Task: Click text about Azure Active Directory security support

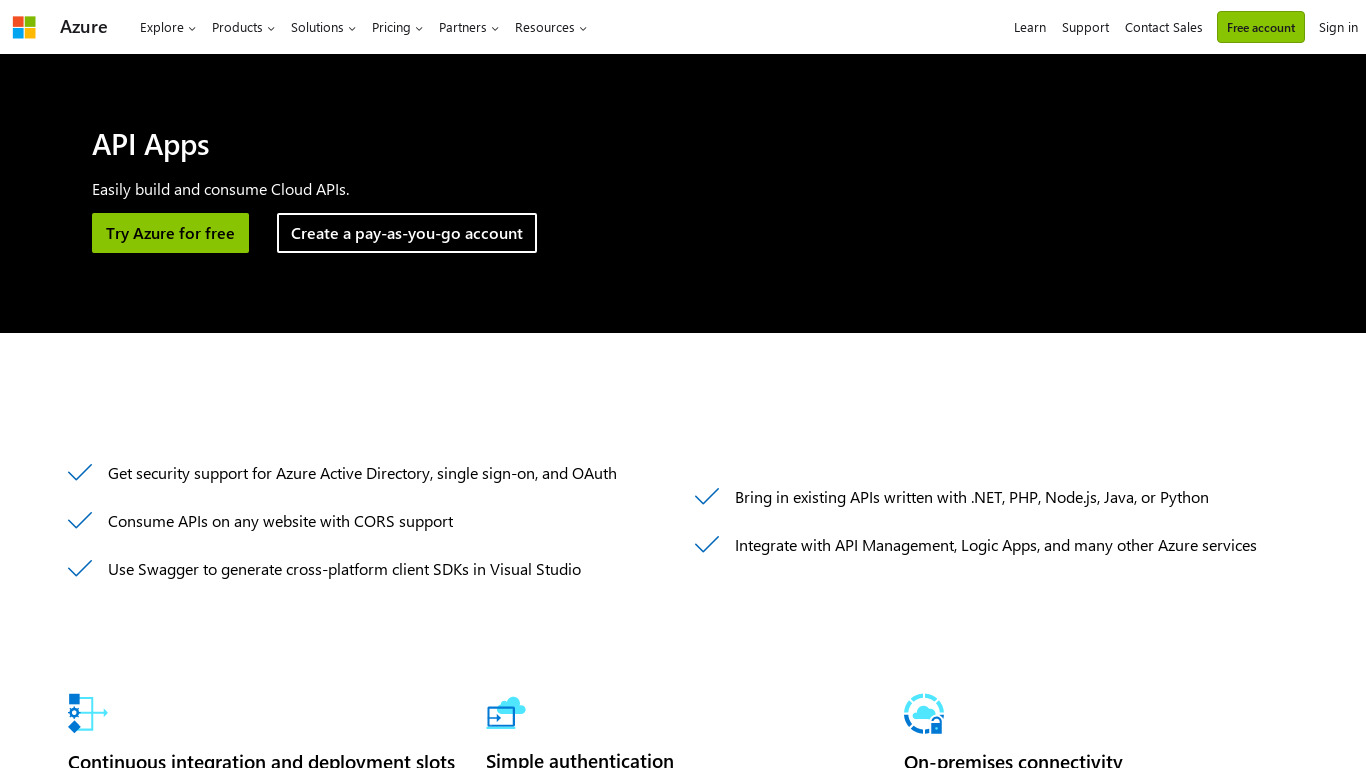Action: tap(362, 473)
